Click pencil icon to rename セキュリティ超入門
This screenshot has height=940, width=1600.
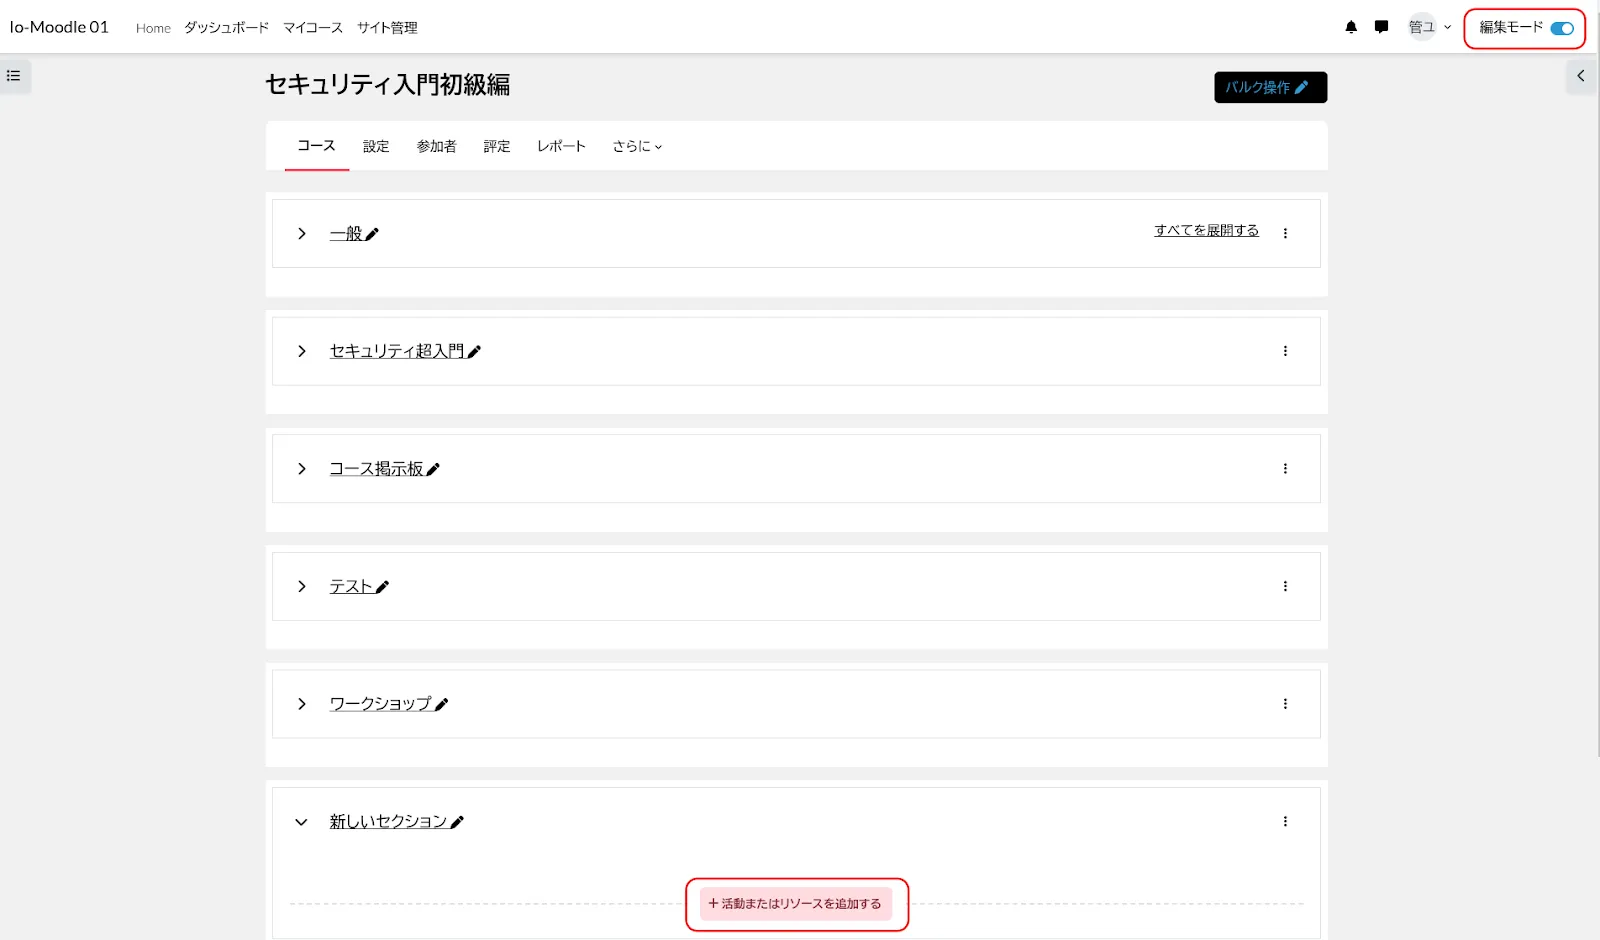point(474,352)
